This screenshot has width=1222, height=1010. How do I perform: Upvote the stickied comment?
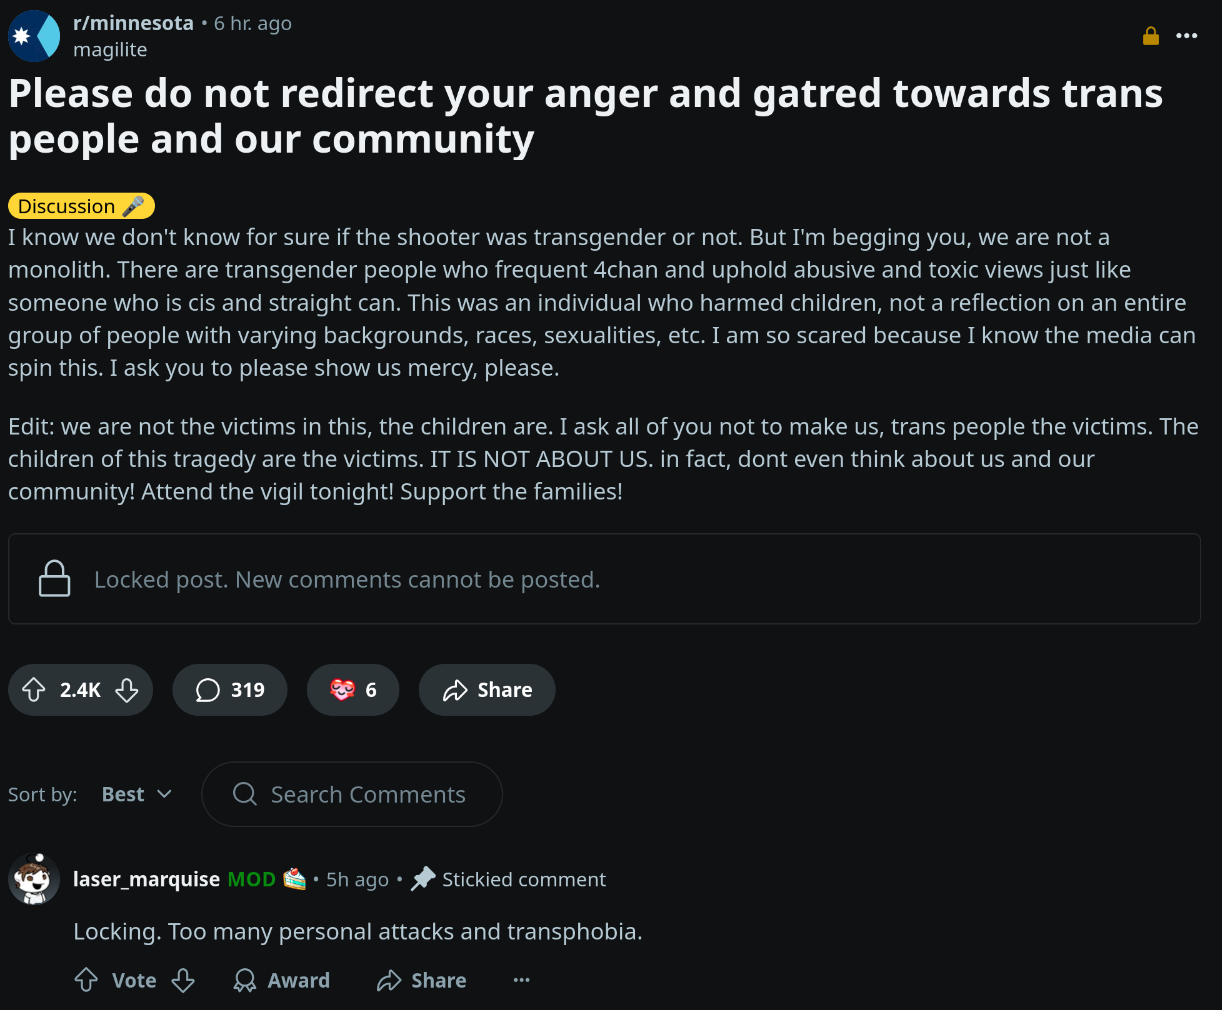[x=87, y=980]
